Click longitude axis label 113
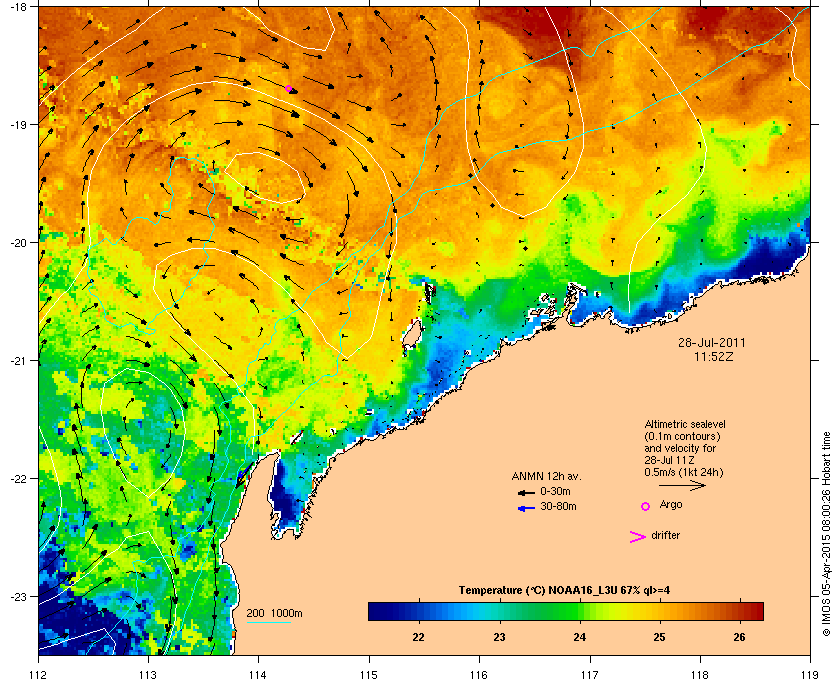 pos(148,675)
